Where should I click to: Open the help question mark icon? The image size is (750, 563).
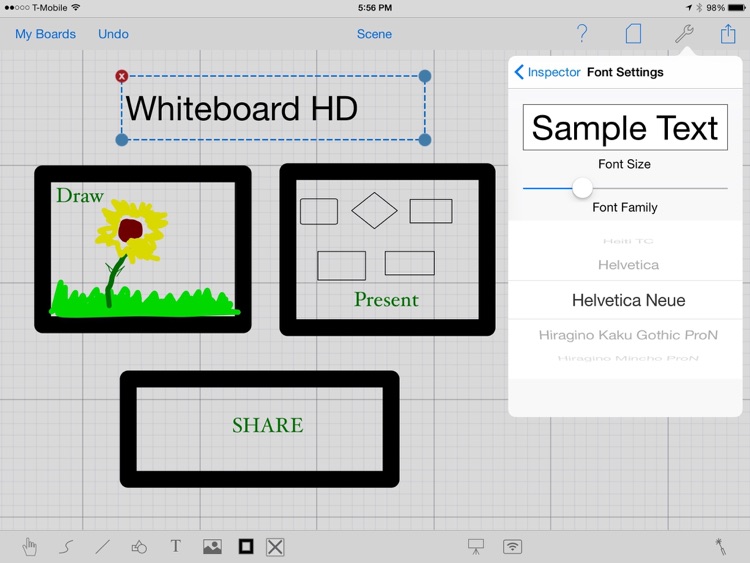coord(582,33)
